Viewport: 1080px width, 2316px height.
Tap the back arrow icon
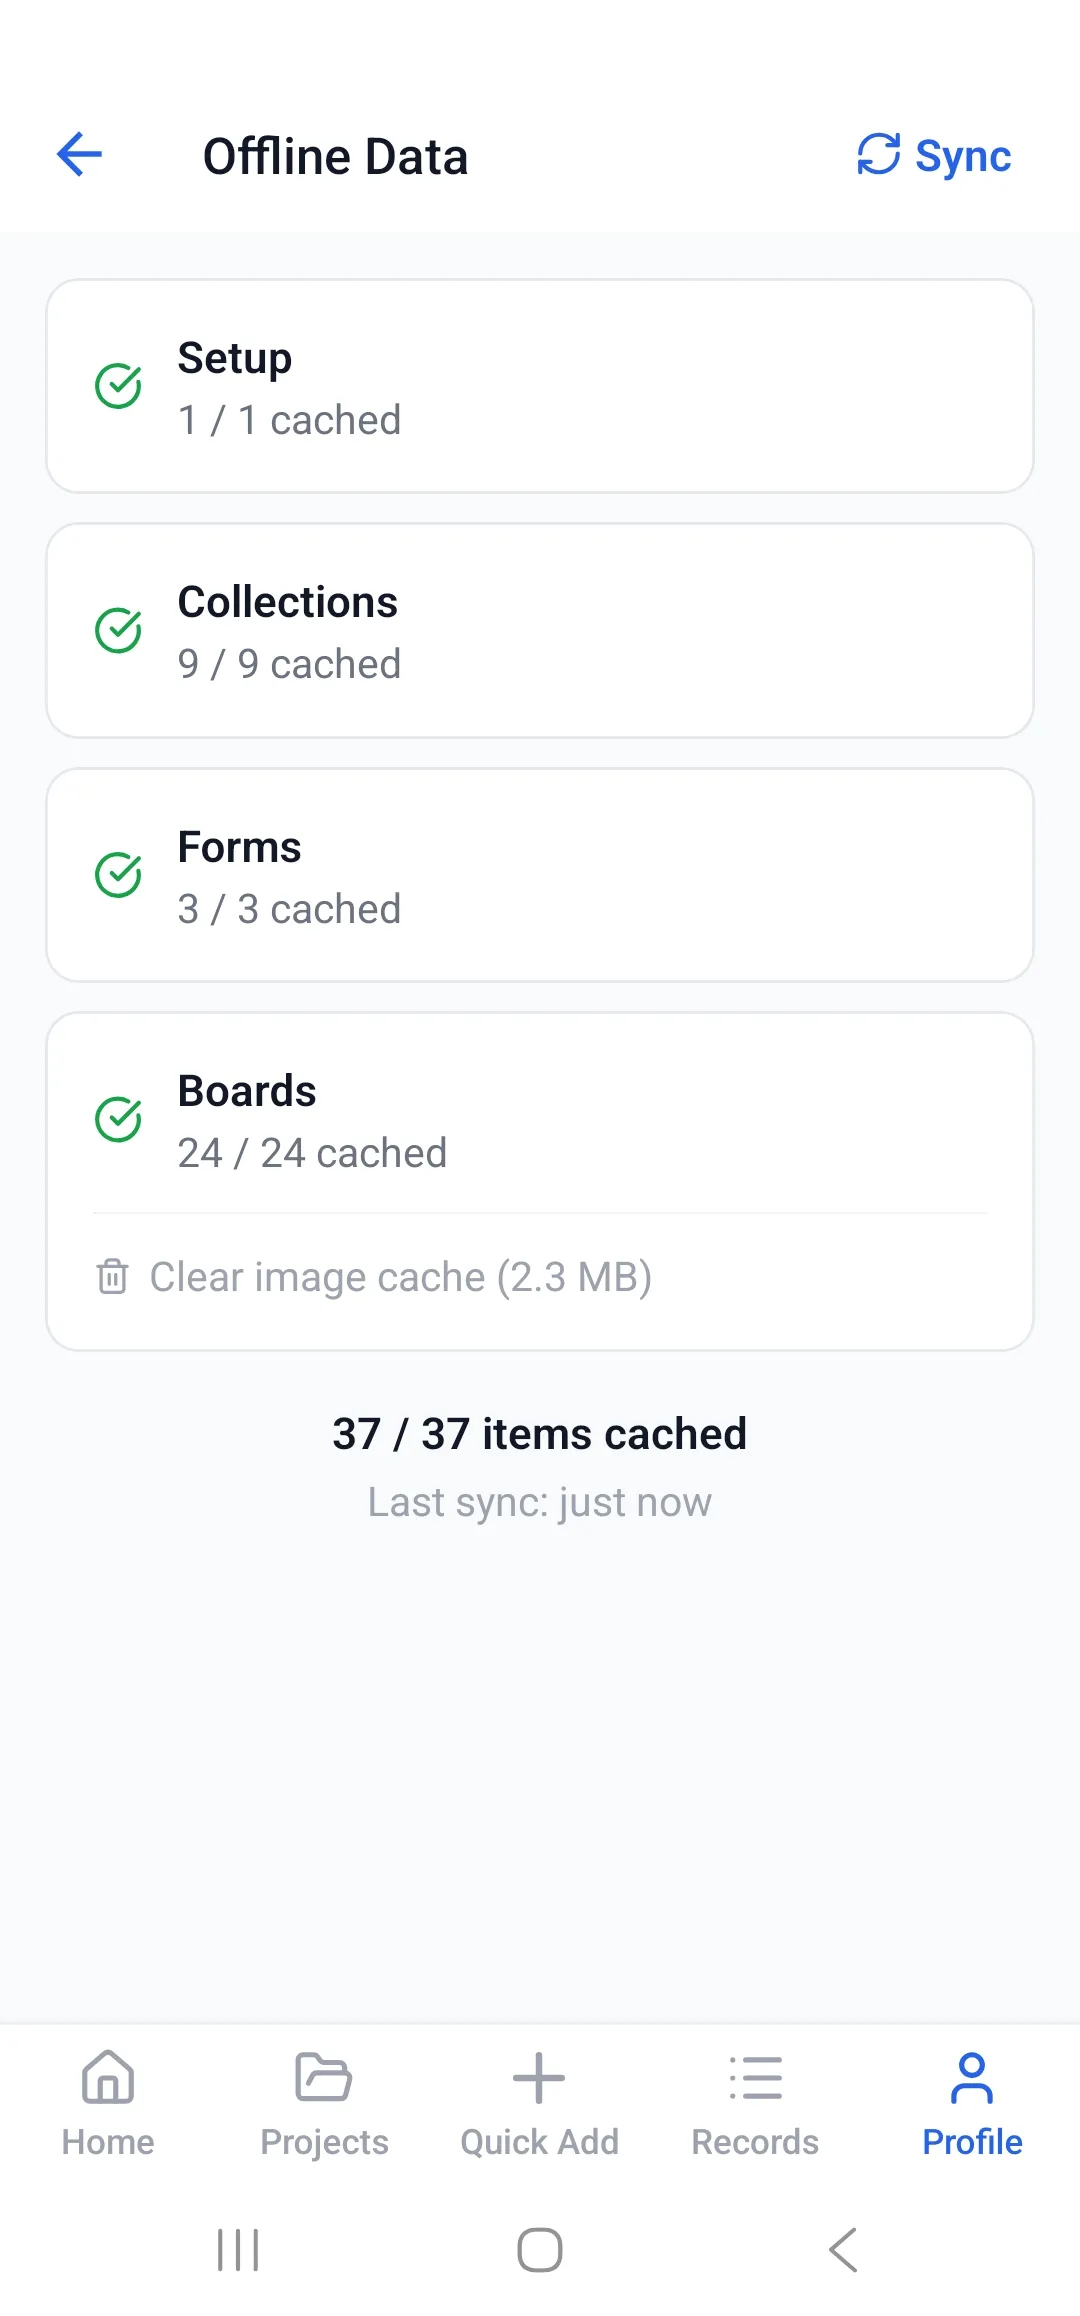80,155
